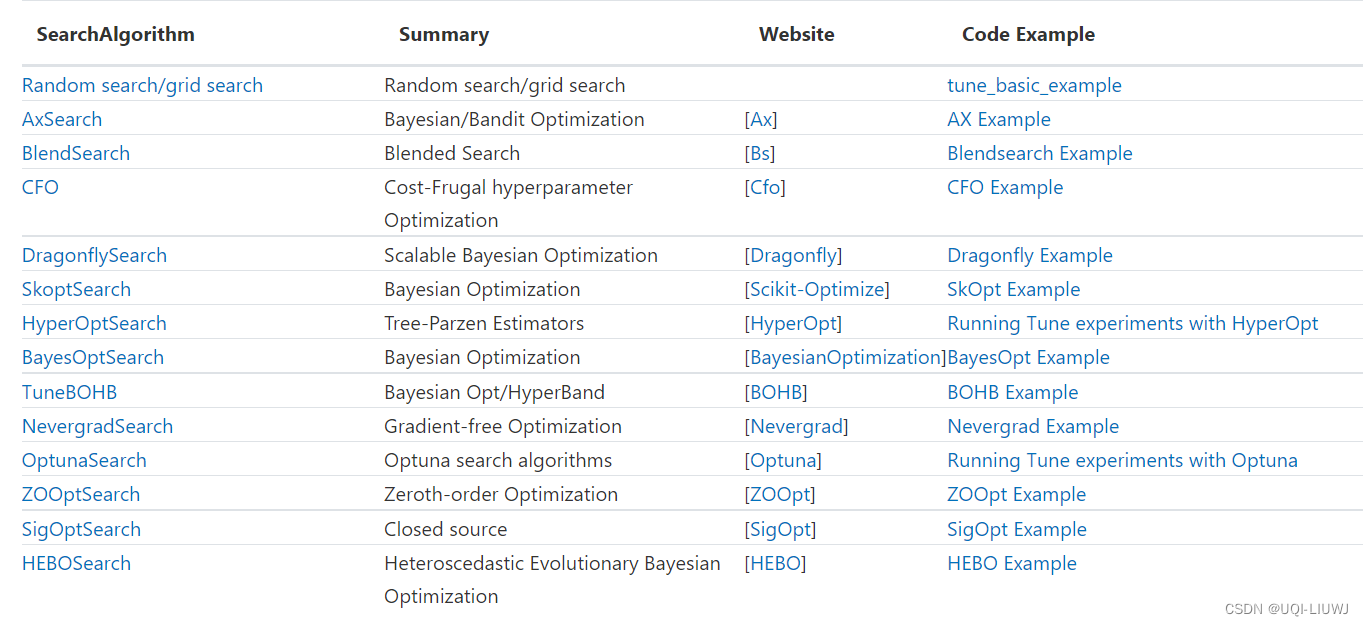
Task: Click the Code Example column header
Action: pyautogui.click(x=1028, y=35)
